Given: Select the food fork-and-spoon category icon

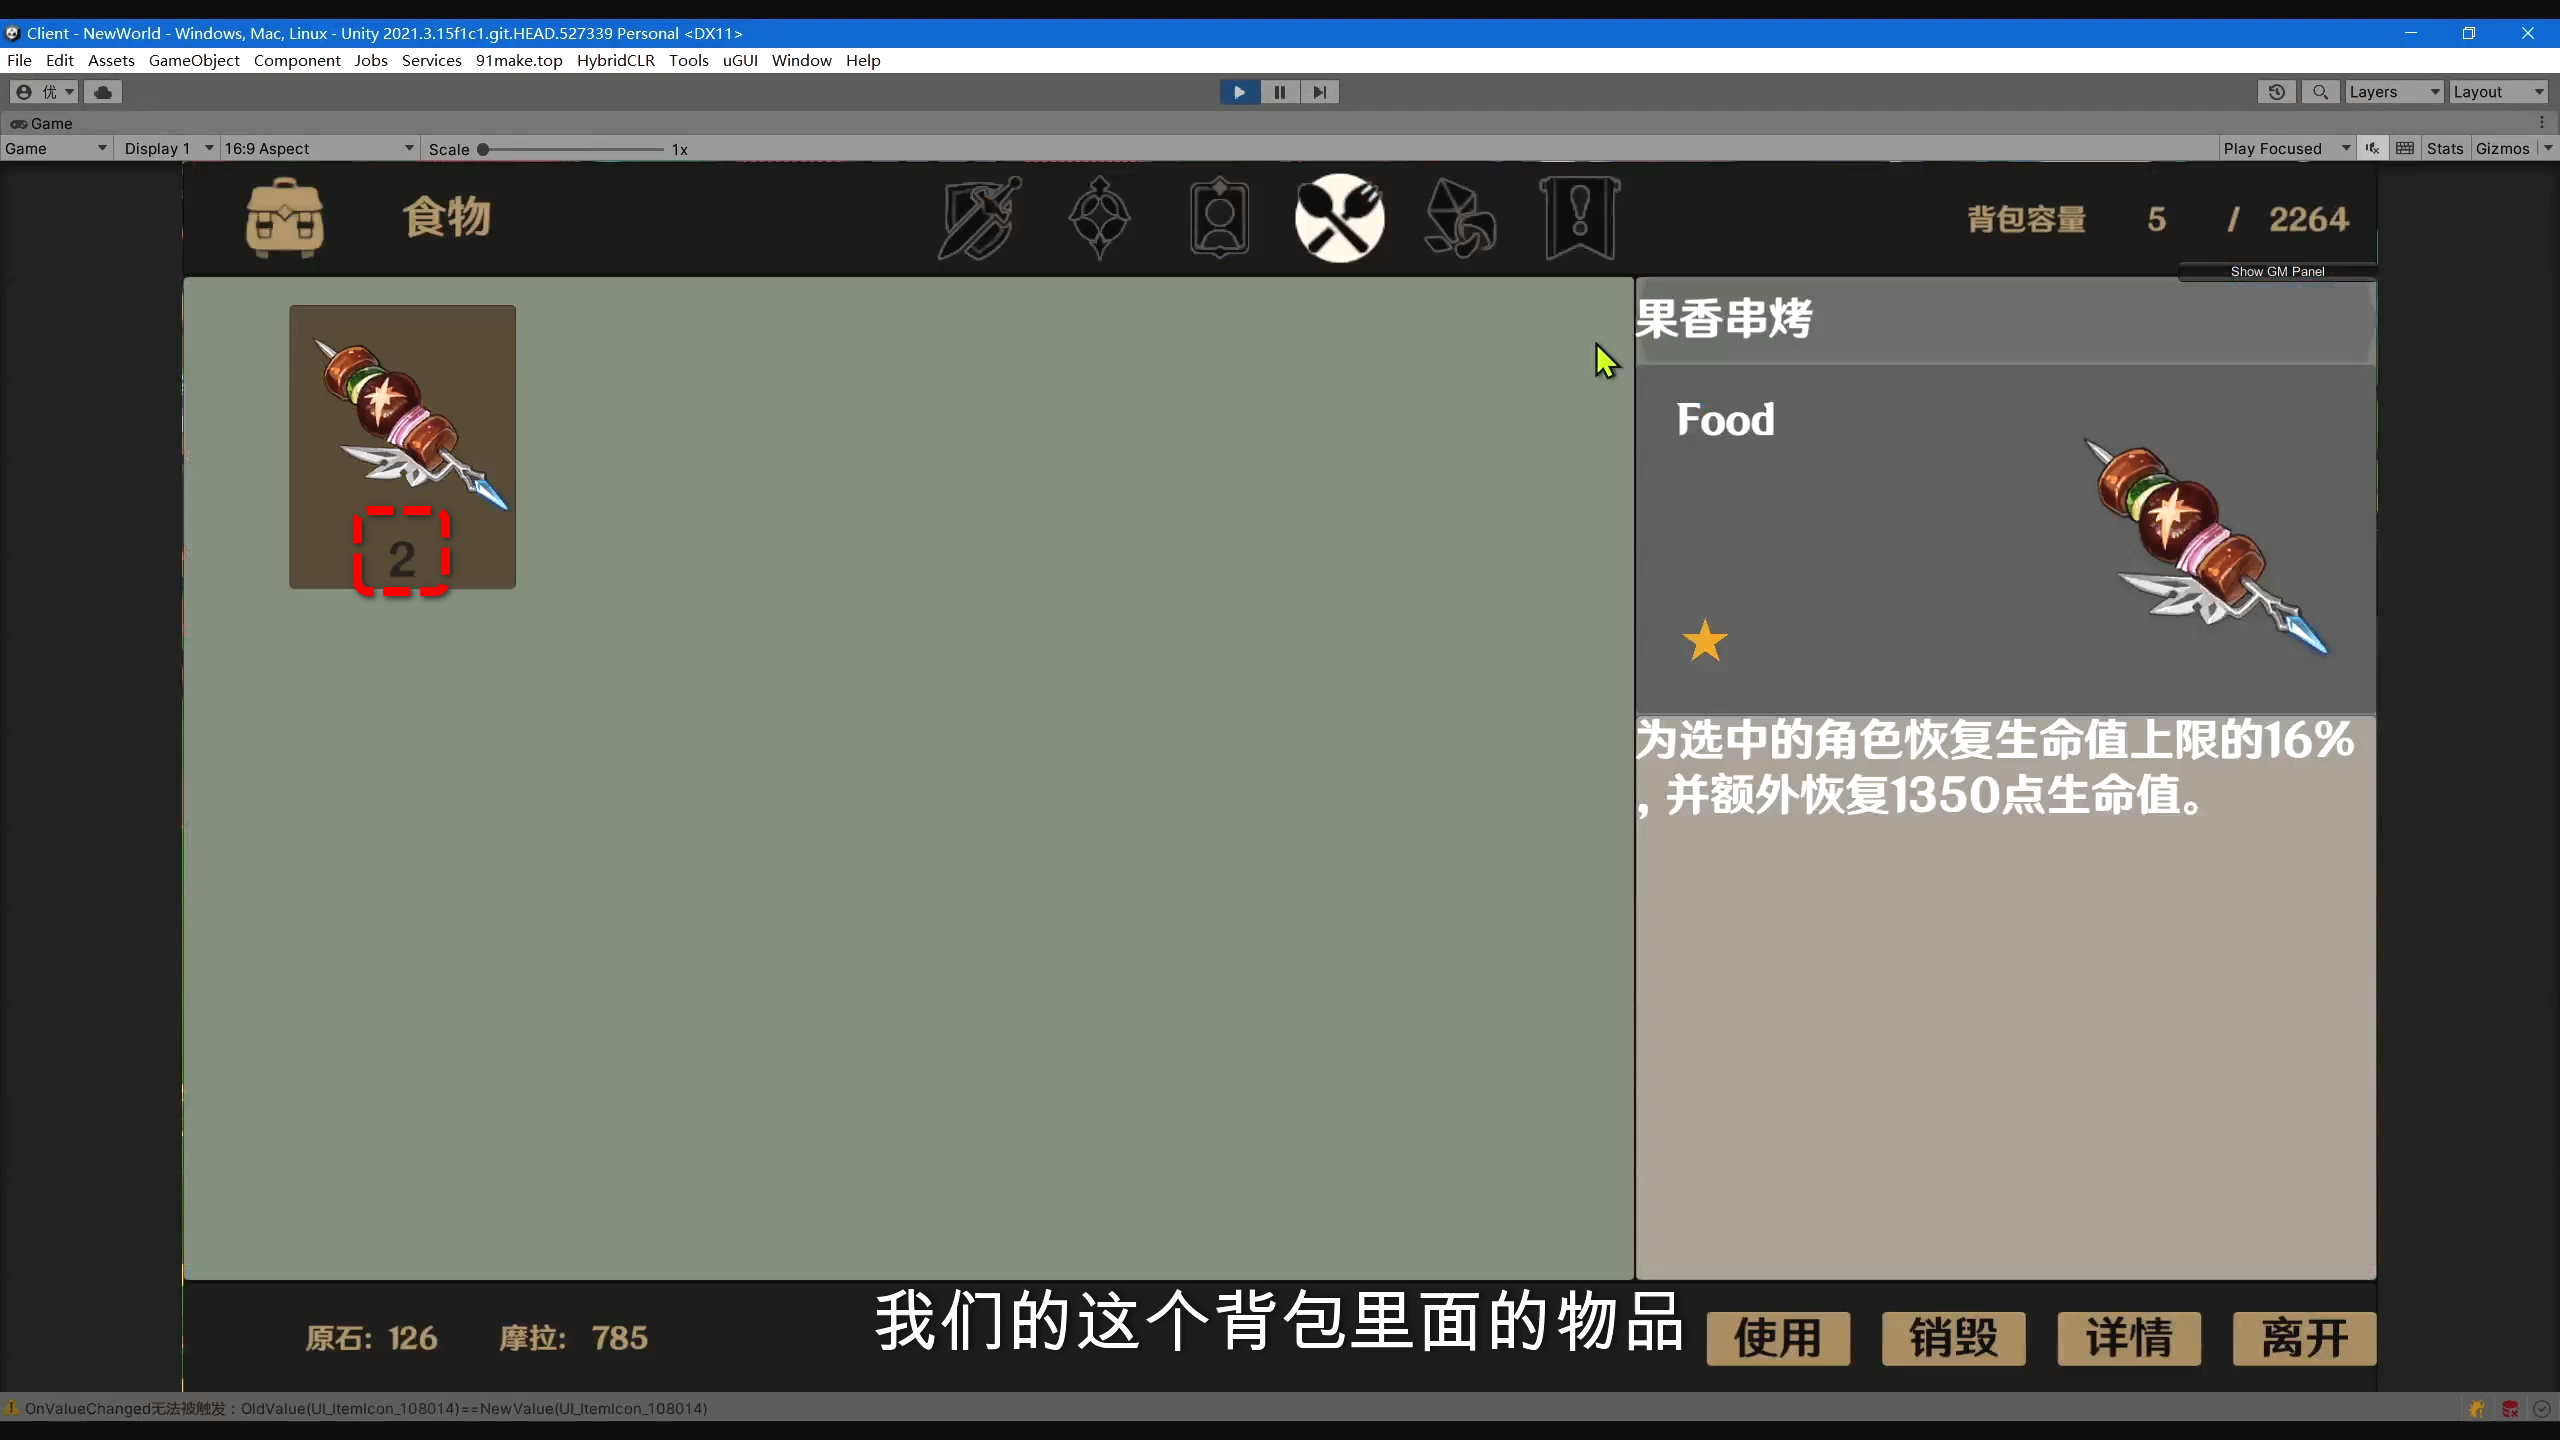Looking at the screenshot, I should point(1339,219).
